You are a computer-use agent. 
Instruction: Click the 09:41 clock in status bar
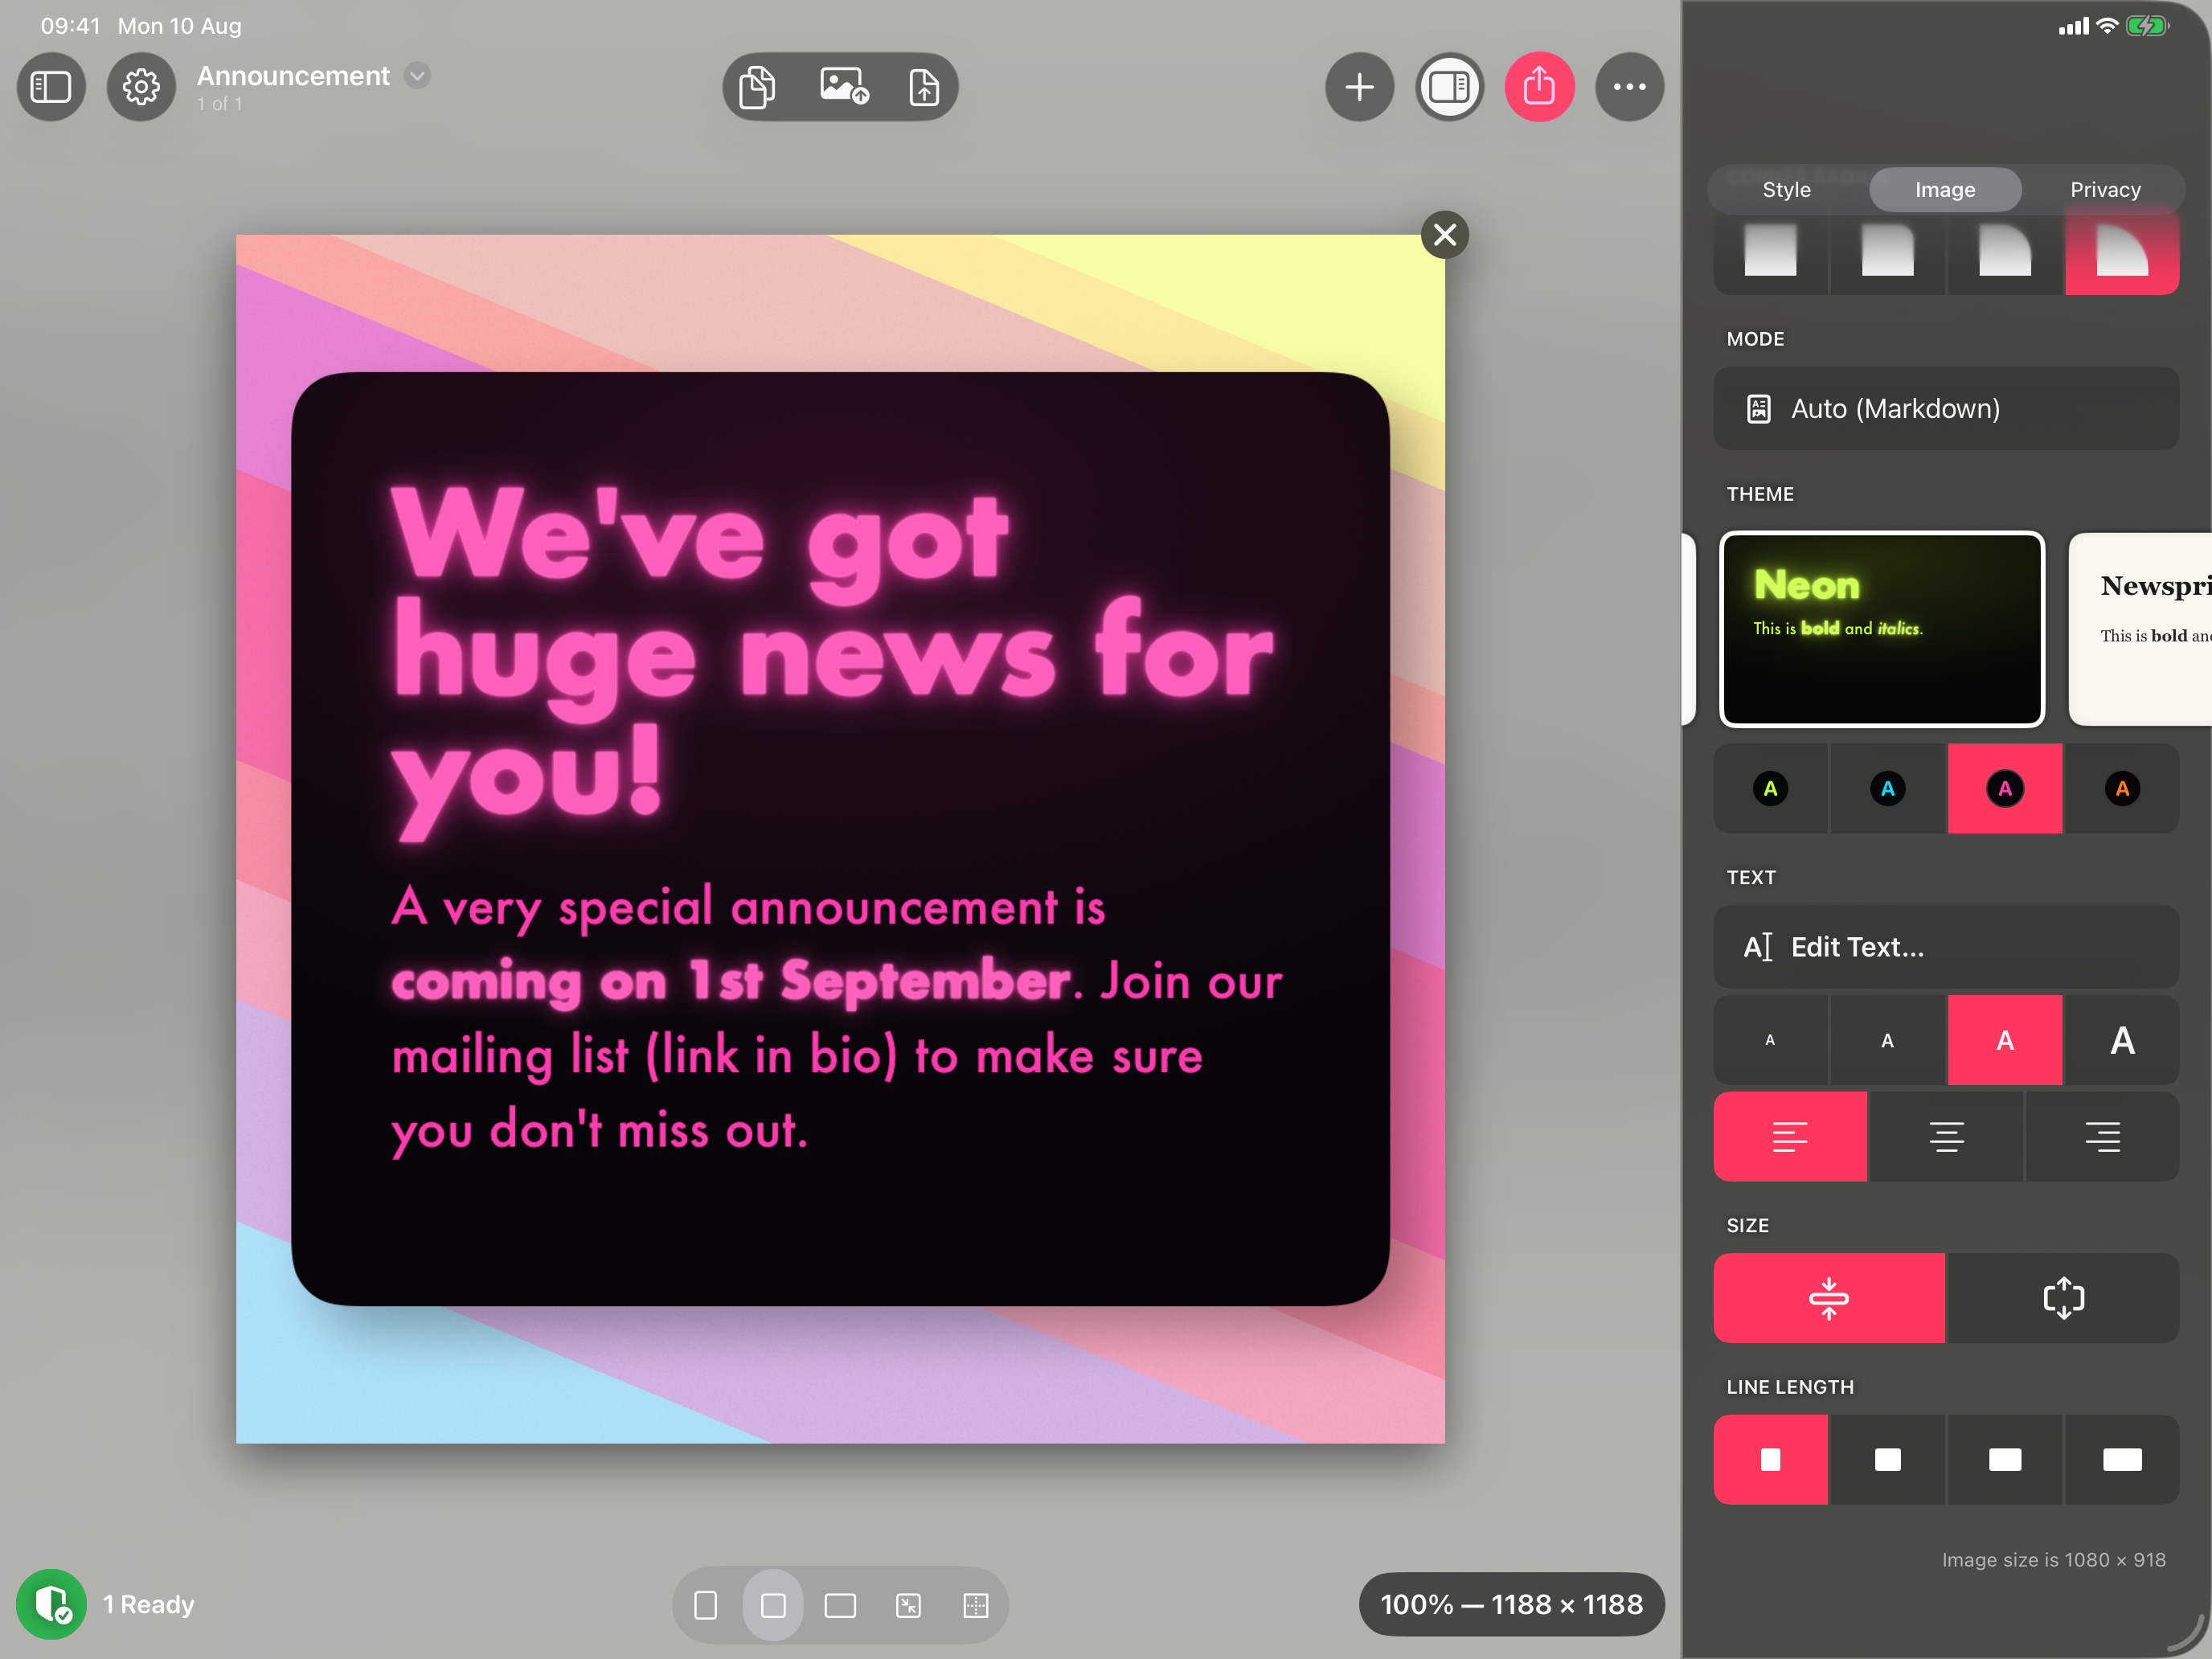(x=70, y=26)
